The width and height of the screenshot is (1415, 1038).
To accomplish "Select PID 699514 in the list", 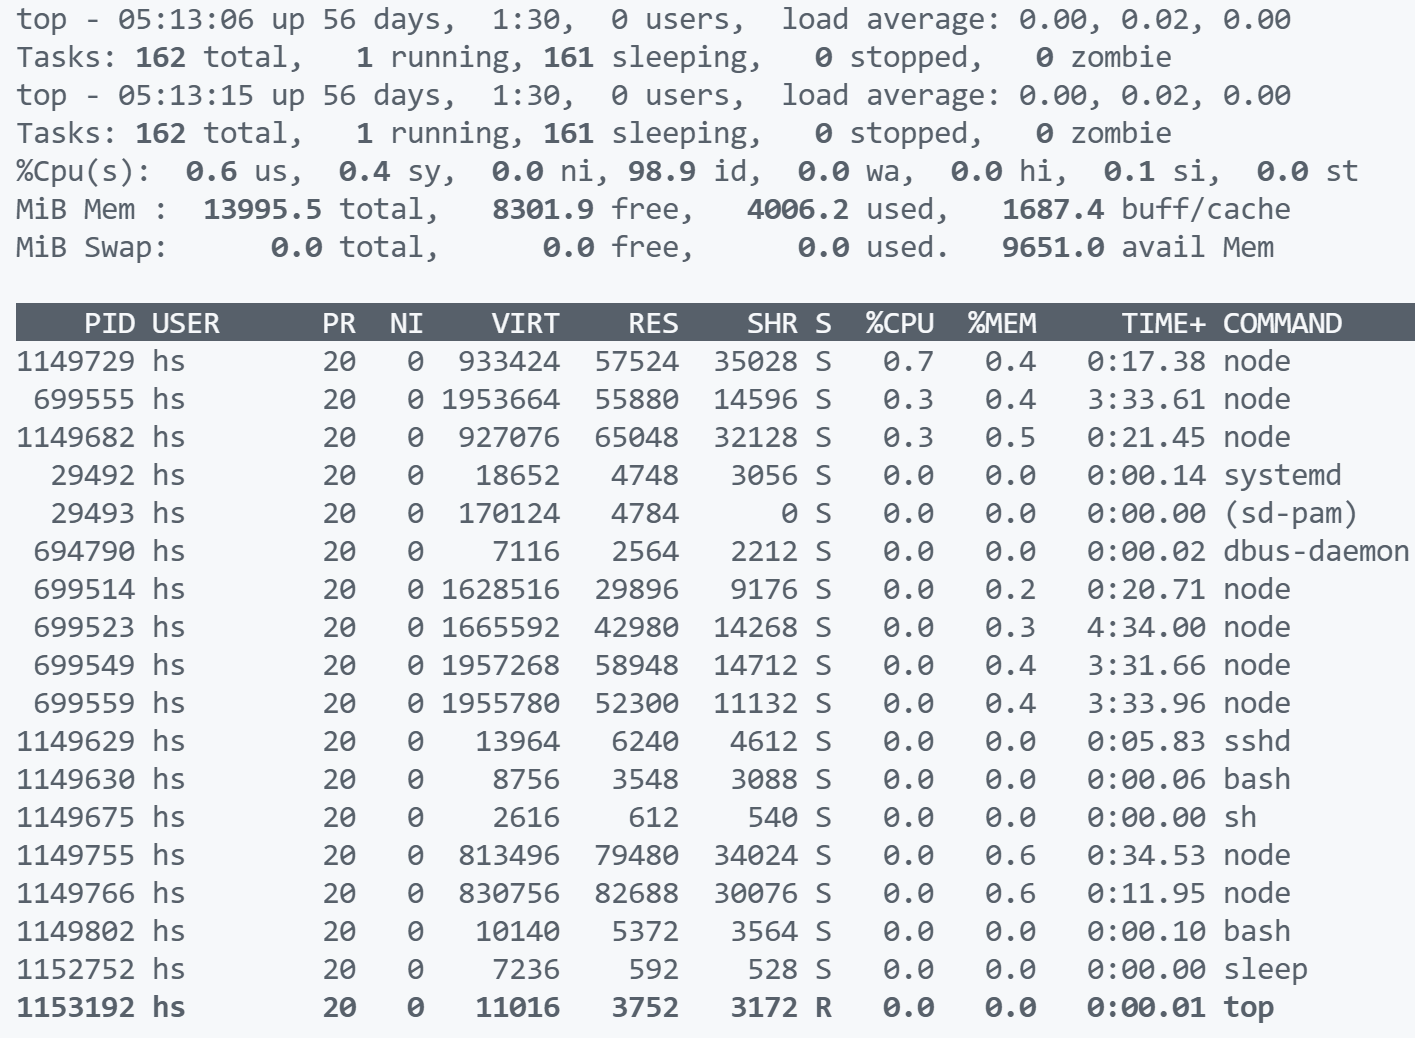I will click(84, 589).
